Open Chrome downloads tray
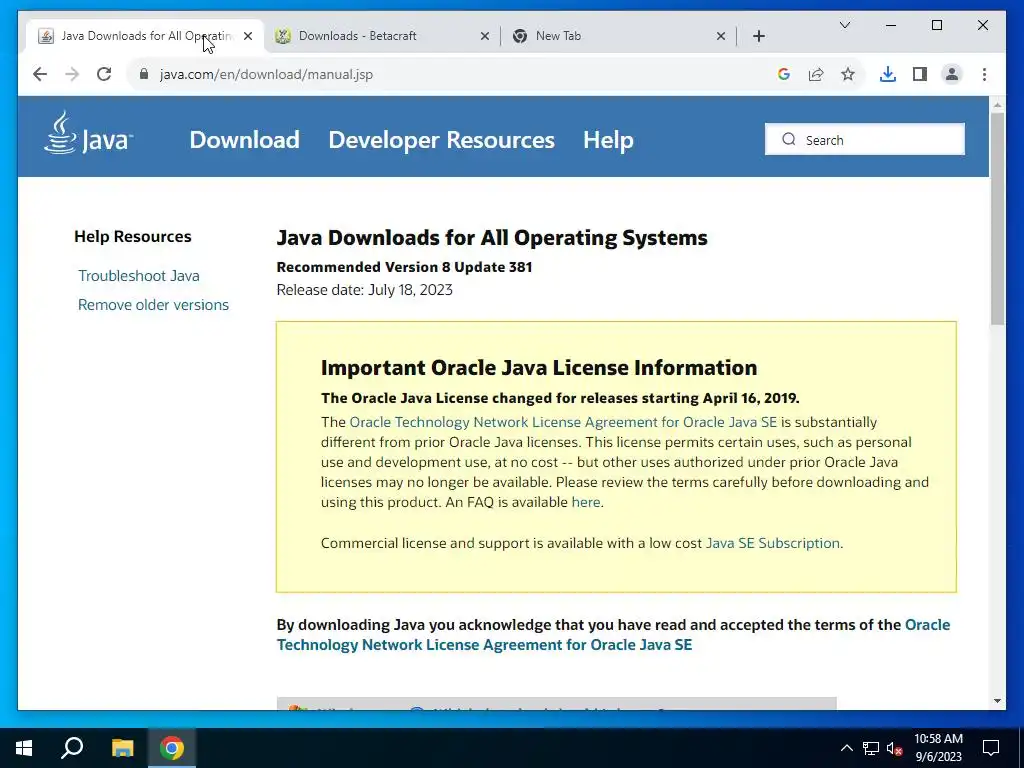Viewport: 1024px width, 768px height. pos(888,74)
